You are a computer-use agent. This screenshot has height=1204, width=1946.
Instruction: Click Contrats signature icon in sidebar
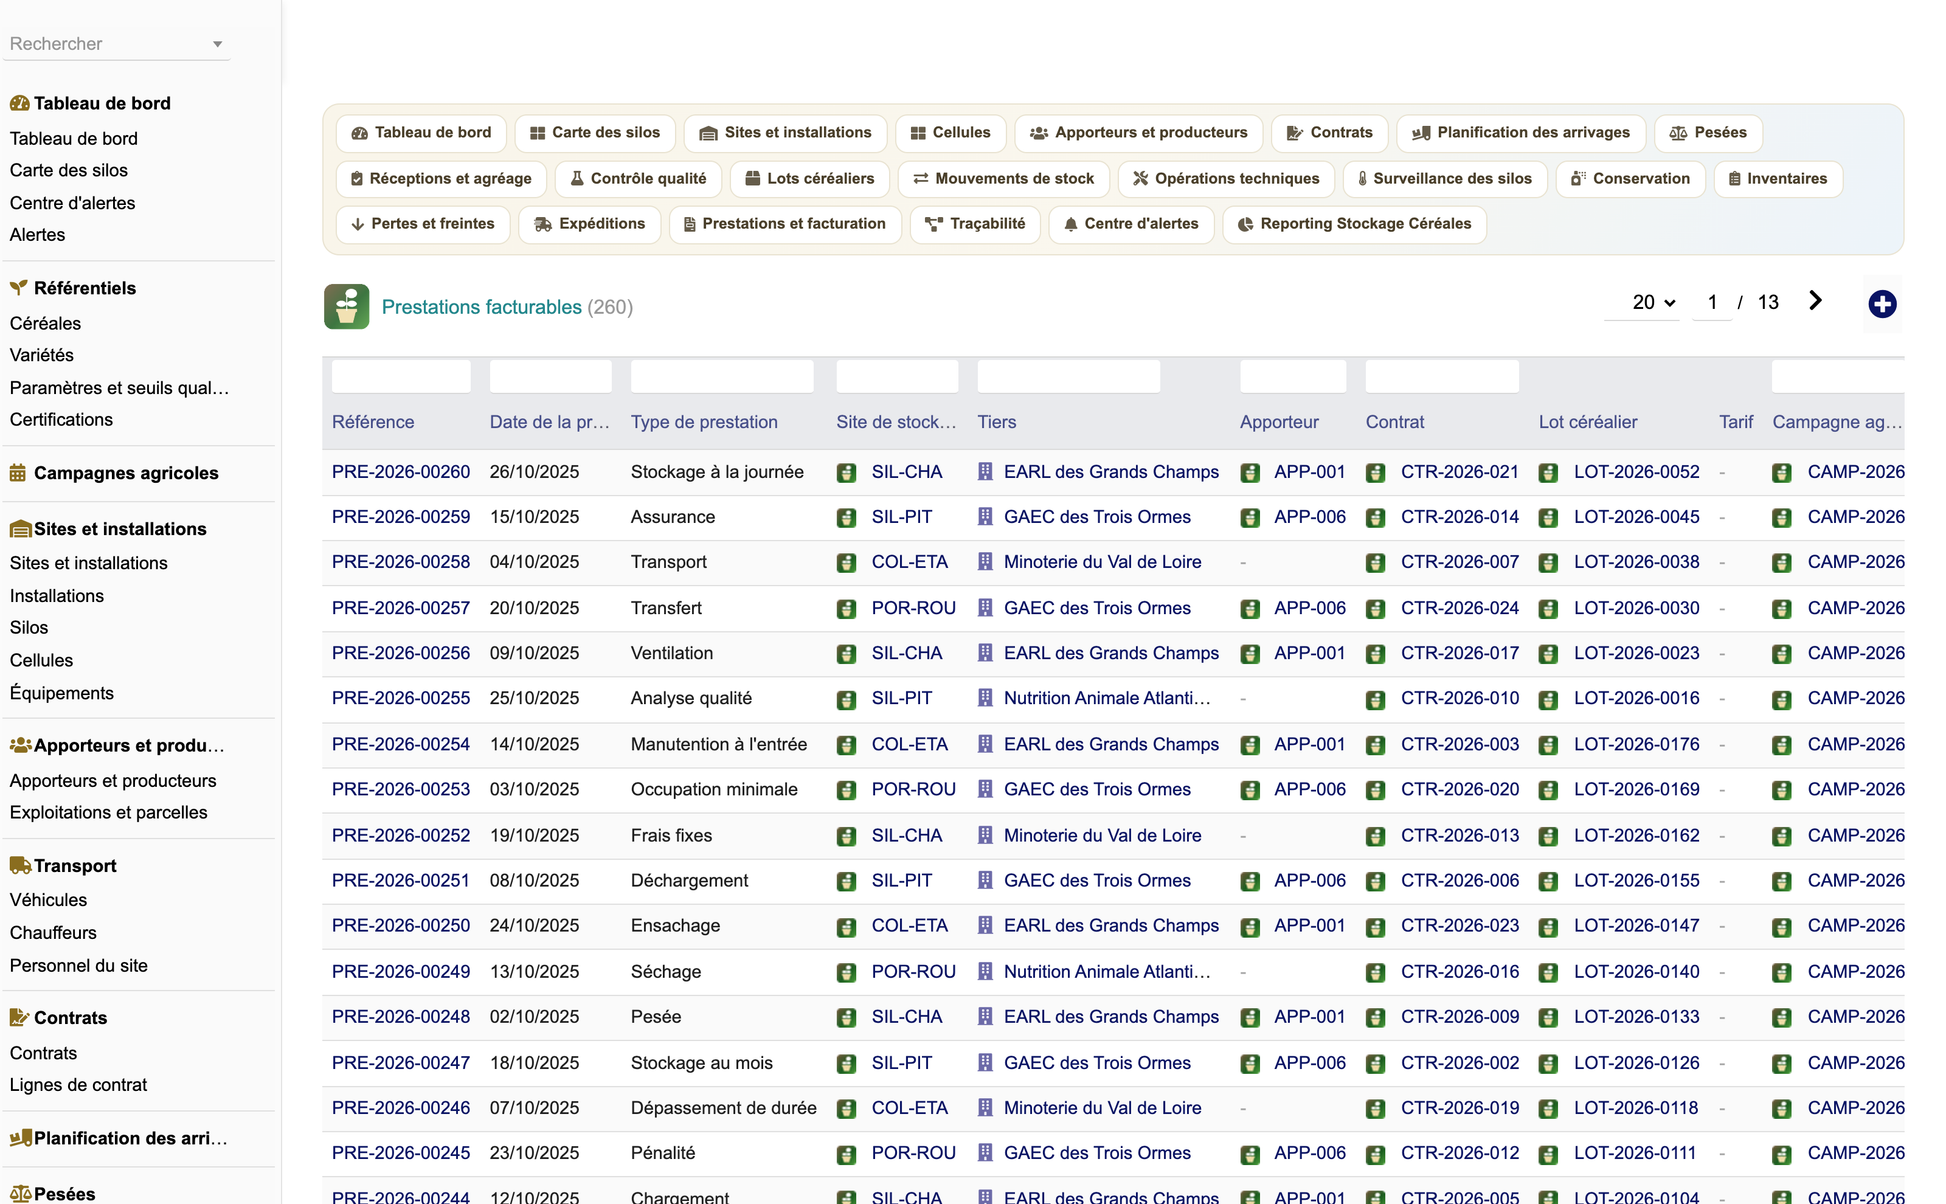coord(19,1018)
